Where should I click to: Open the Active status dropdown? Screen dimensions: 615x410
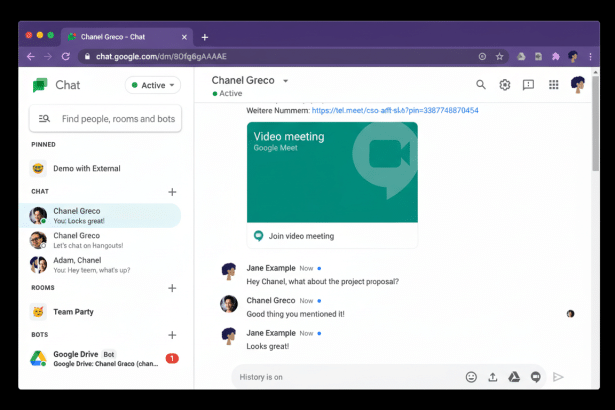click(153, 85)
